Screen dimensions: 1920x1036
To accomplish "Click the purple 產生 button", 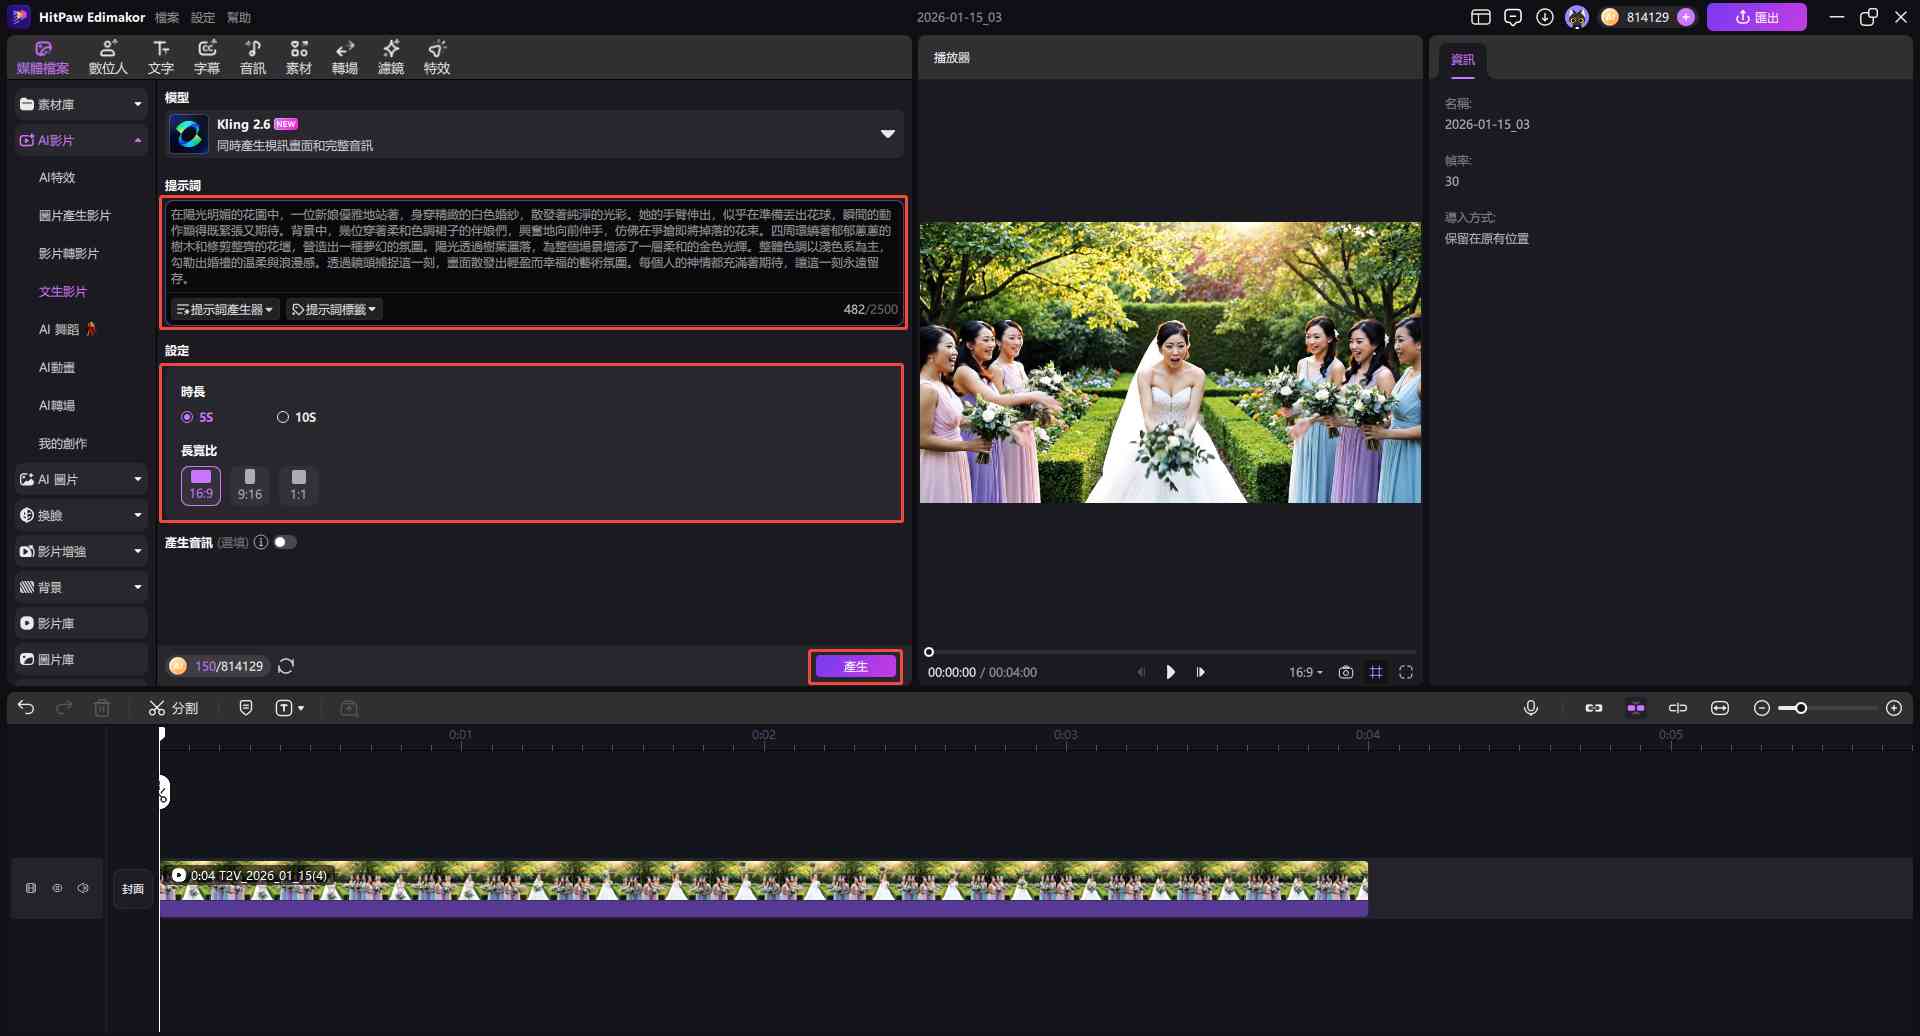I will pyautogui.click(x=855, y=666).
